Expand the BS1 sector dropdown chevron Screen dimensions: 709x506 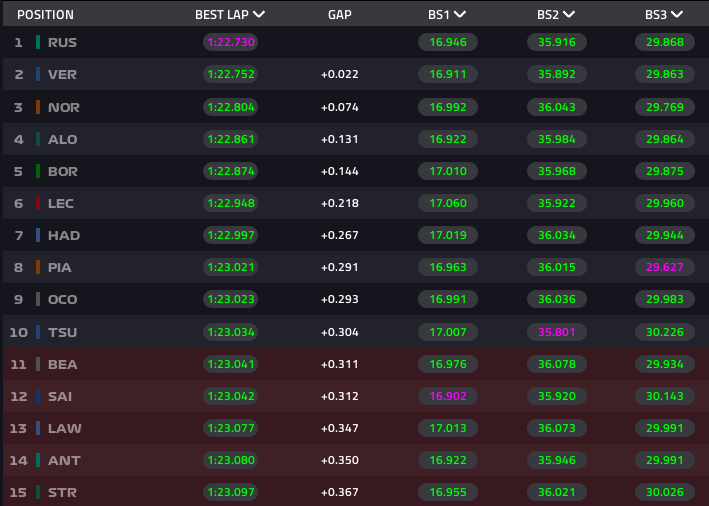pos(460,15)
